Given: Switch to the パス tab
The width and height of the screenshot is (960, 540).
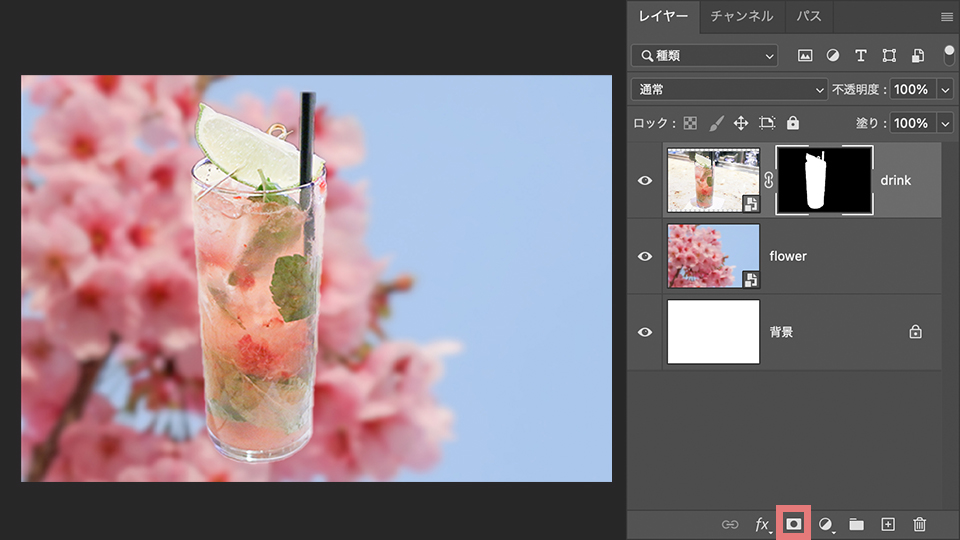Looking at the screenshot, I should 809,17.
